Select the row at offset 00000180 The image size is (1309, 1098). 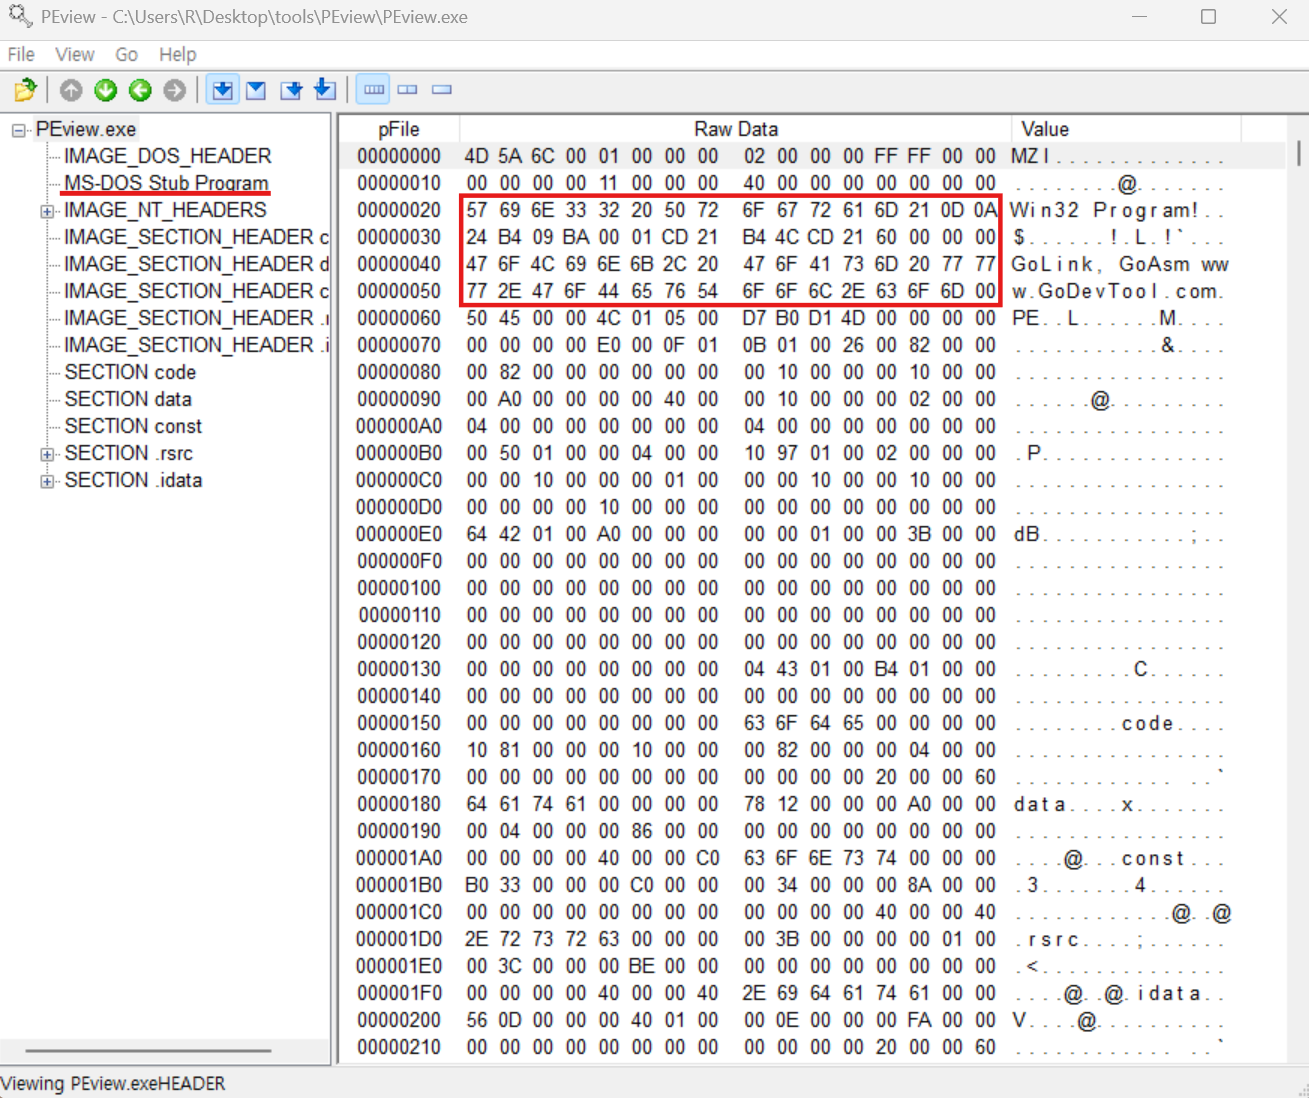[812, 804]
